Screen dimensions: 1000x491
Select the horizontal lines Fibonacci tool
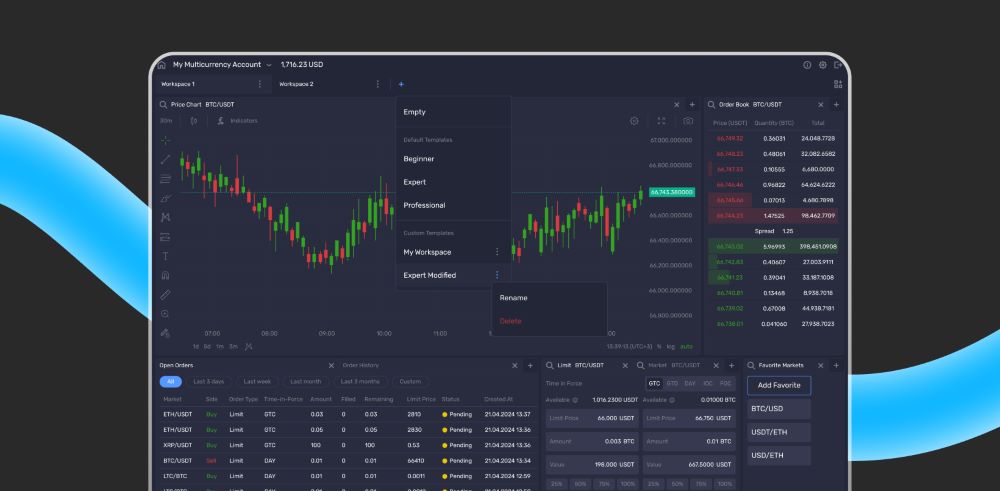click(x=166, y=179)
